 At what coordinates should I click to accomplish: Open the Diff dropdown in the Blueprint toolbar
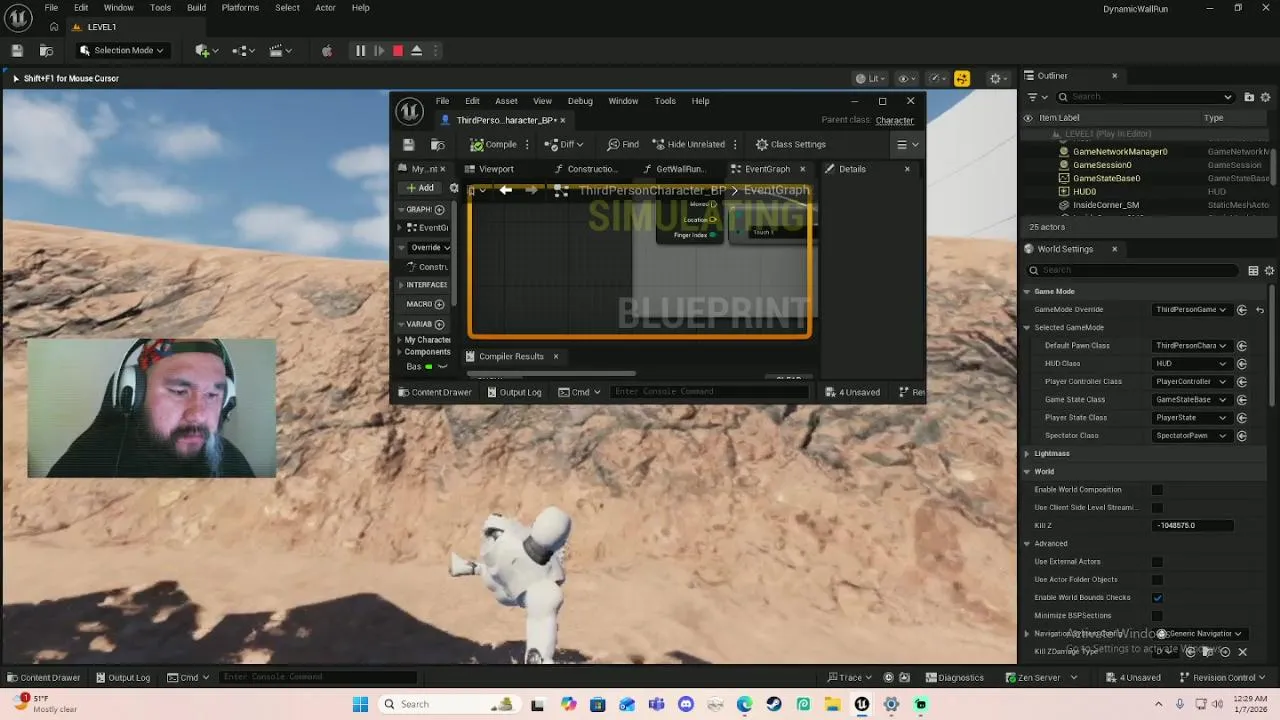(565, 144)
